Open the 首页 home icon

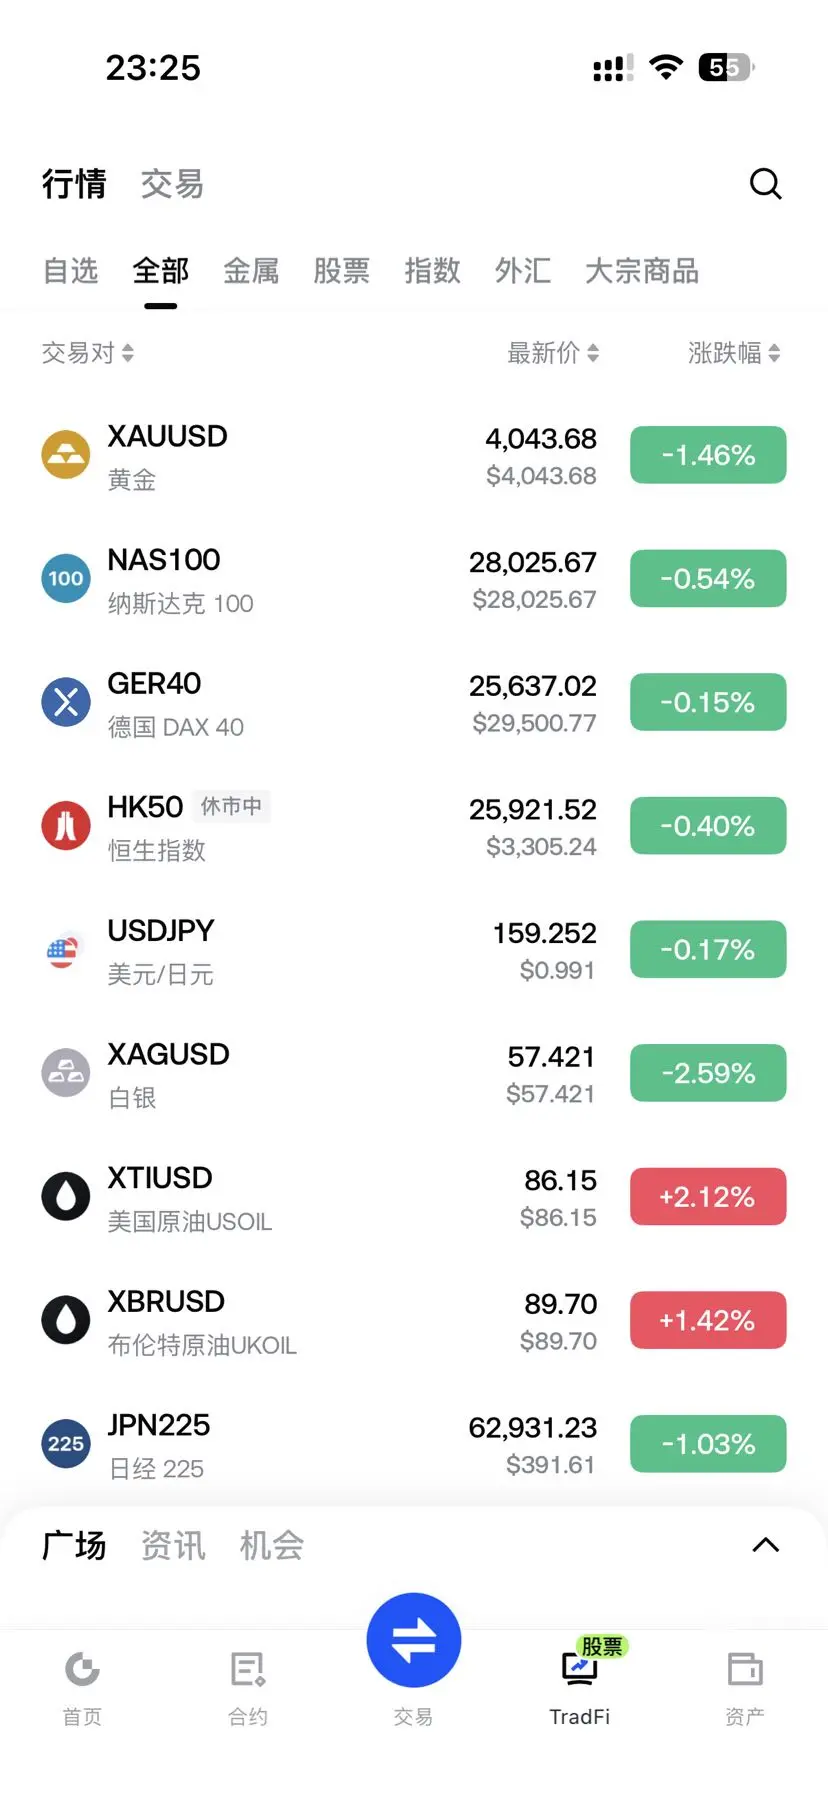82,1669
